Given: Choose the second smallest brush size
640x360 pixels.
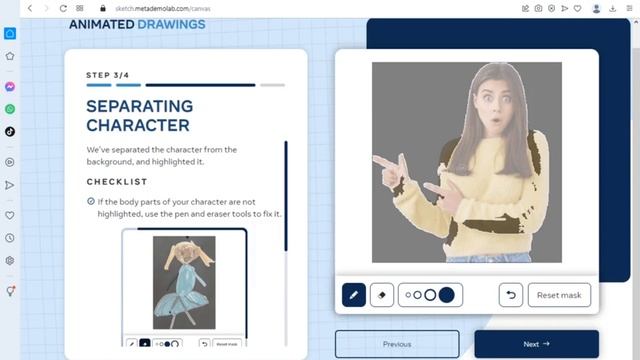Looking at the screenshot, I should point(417,295).
